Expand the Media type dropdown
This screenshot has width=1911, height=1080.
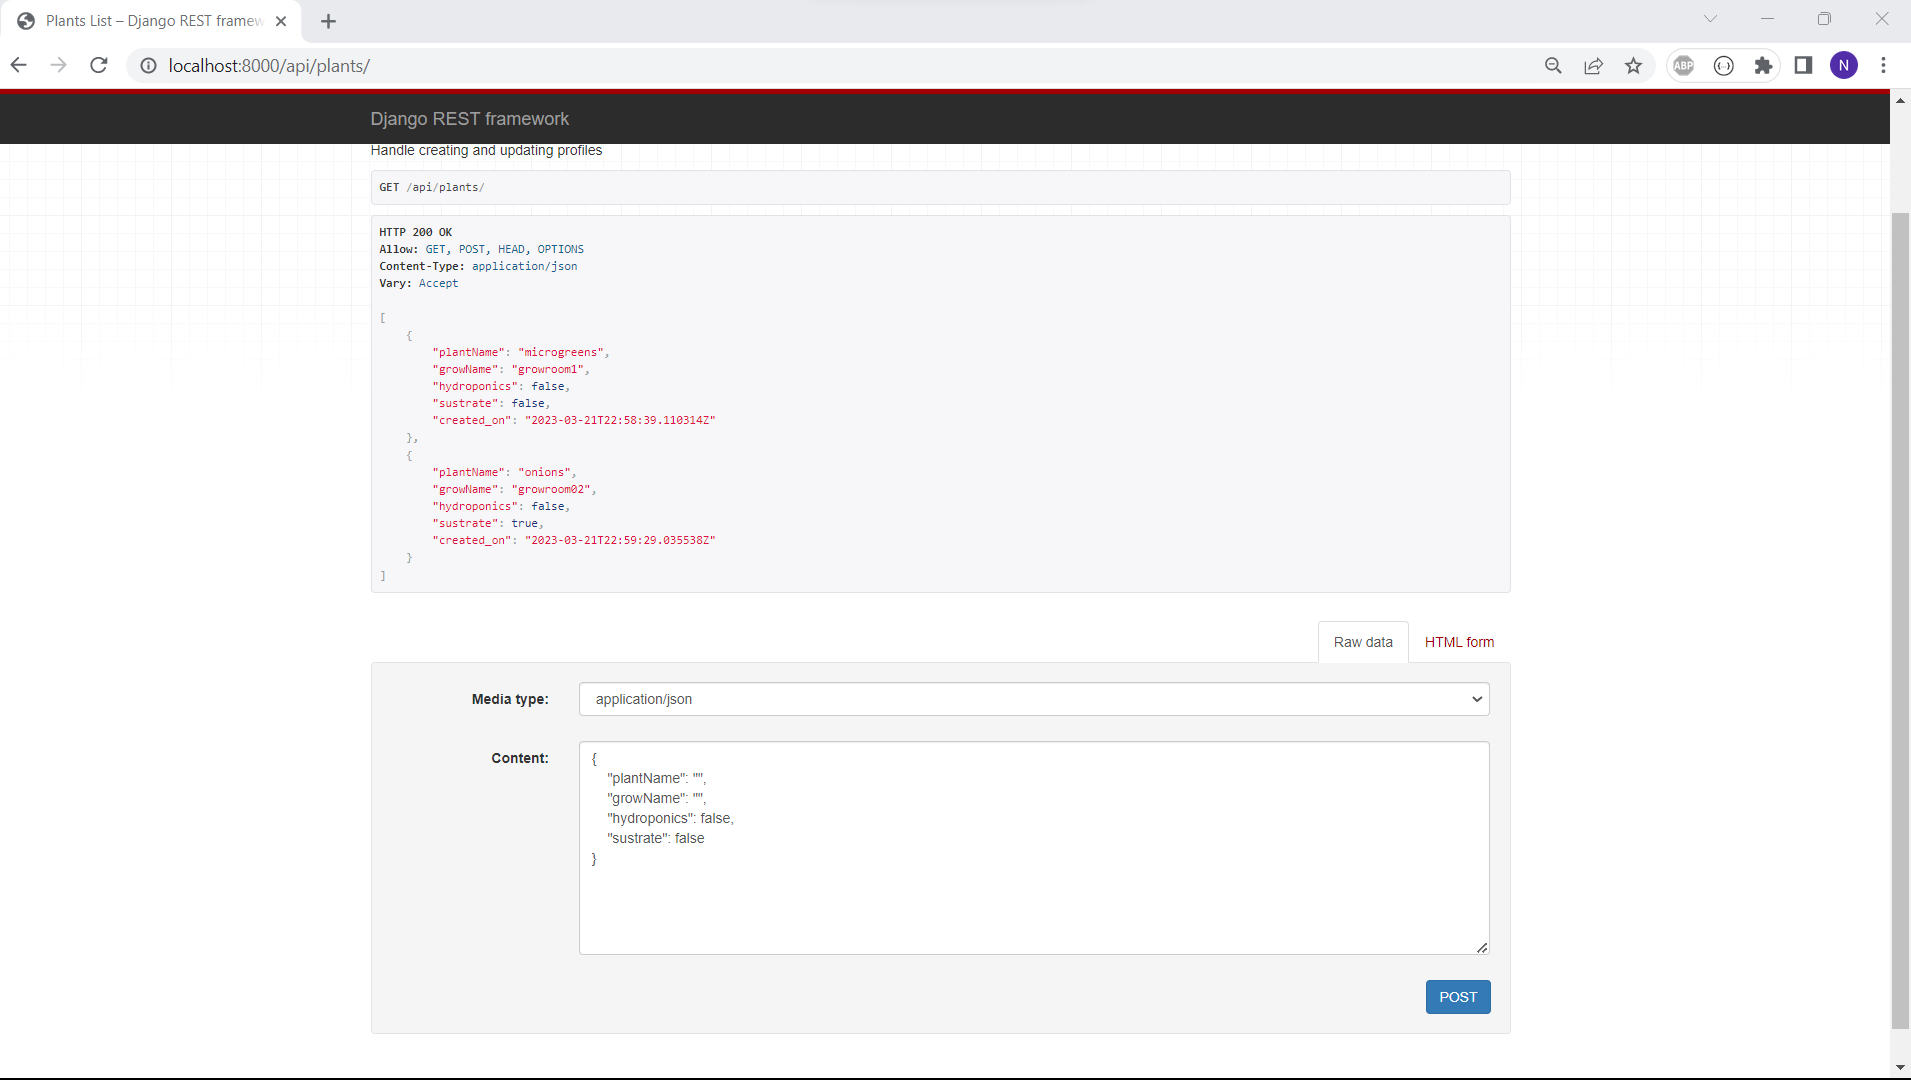click(1033, 699)
